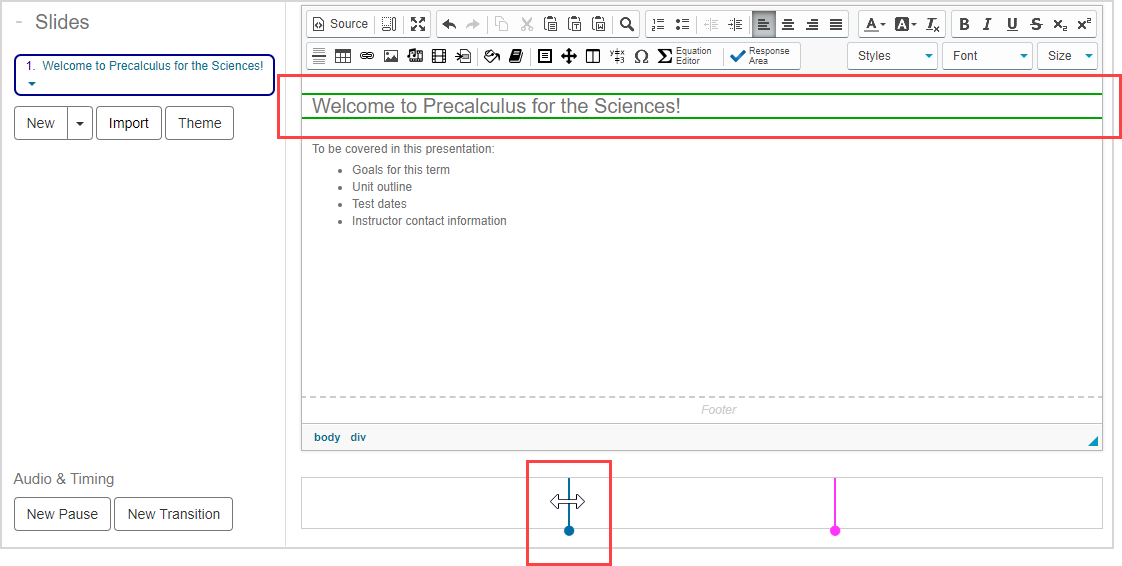Screen dimensions: 1122x566
Task: Open the dropdown arrow beside New
Action: (79, 123)
